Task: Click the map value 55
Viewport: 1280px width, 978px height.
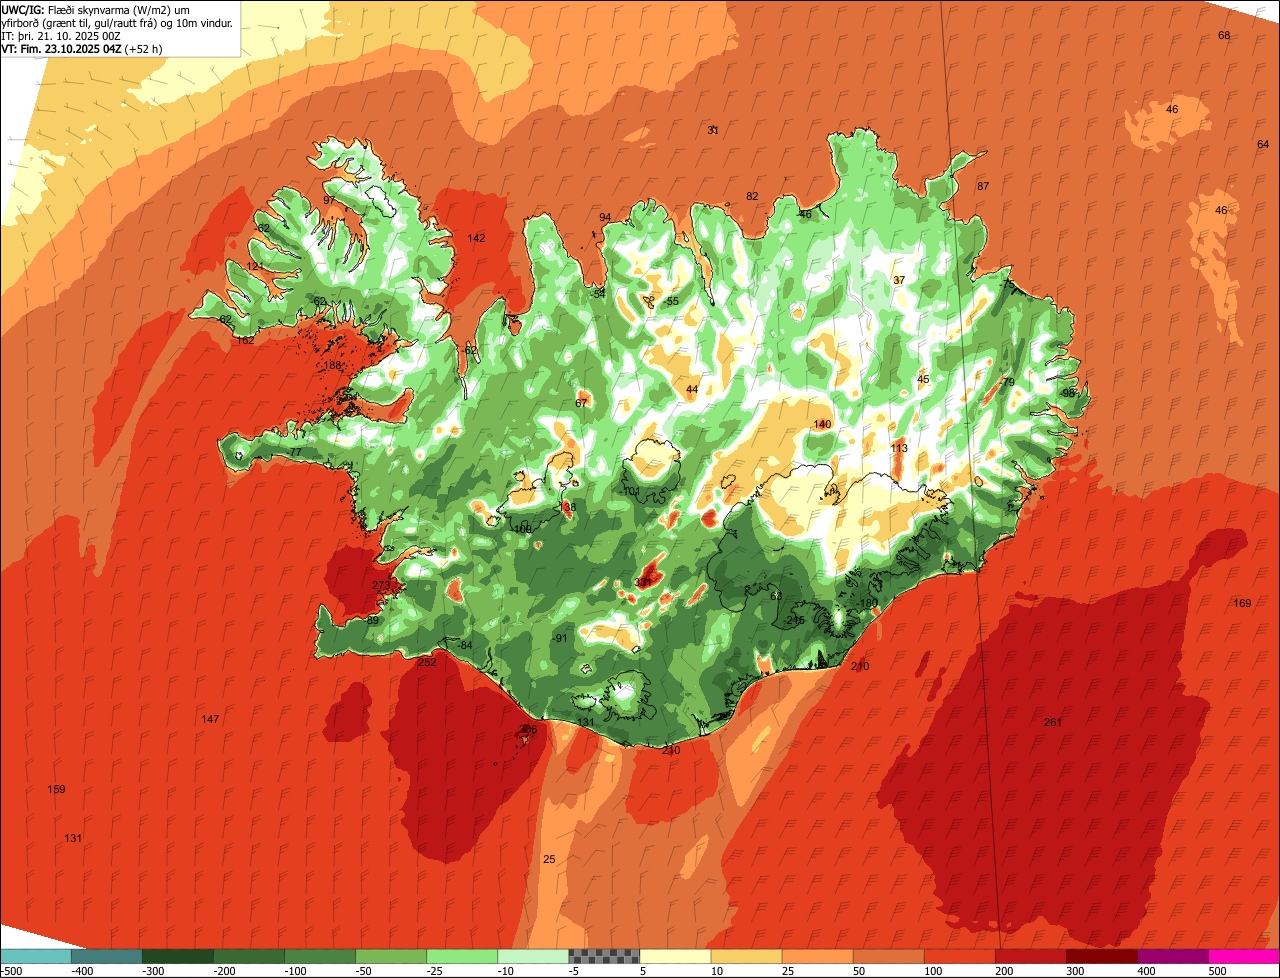Action: (x=673, y=302)
